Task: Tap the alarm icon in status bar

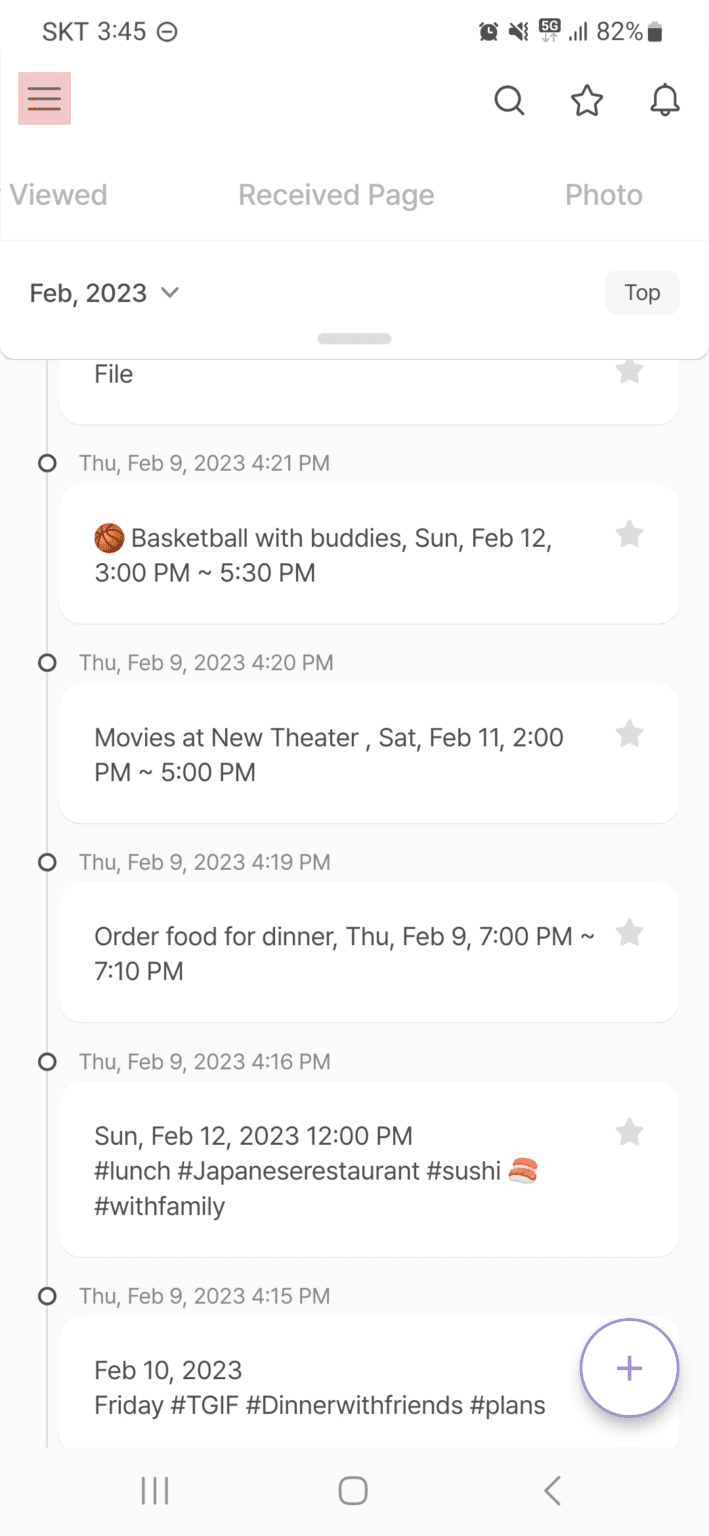Action: [x=487, y=31]
